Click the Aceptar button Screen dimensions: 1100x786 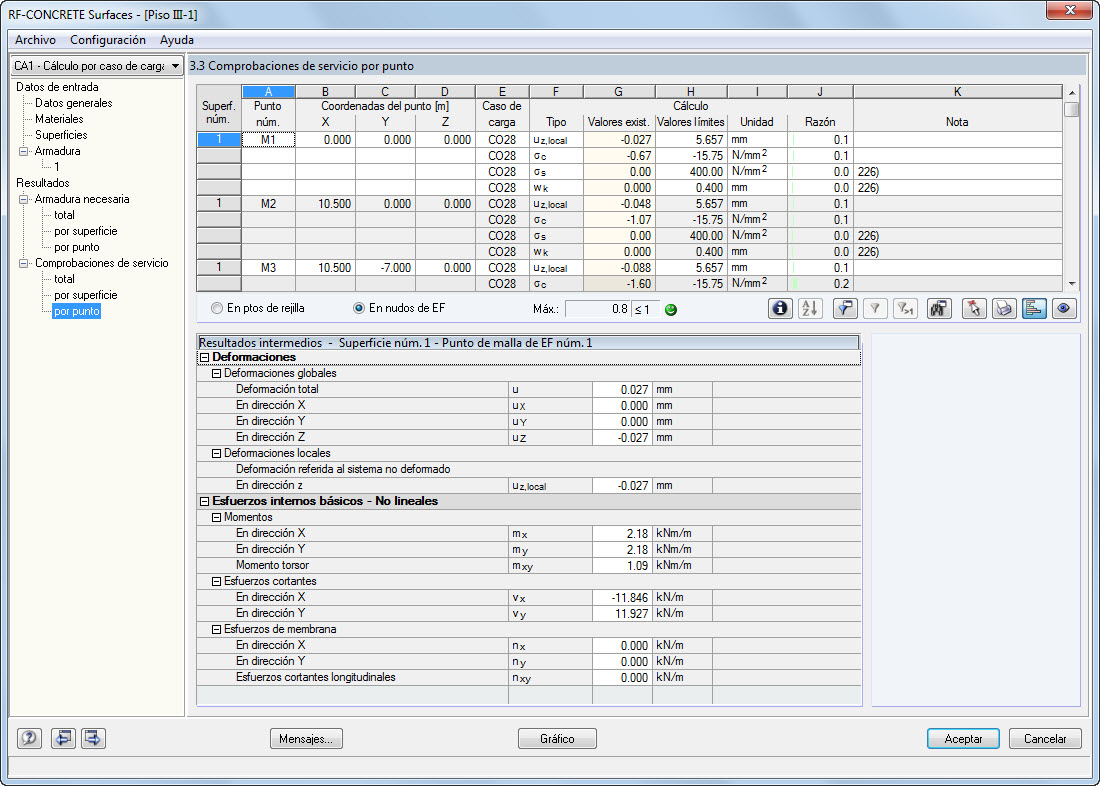tap(963, 738)
